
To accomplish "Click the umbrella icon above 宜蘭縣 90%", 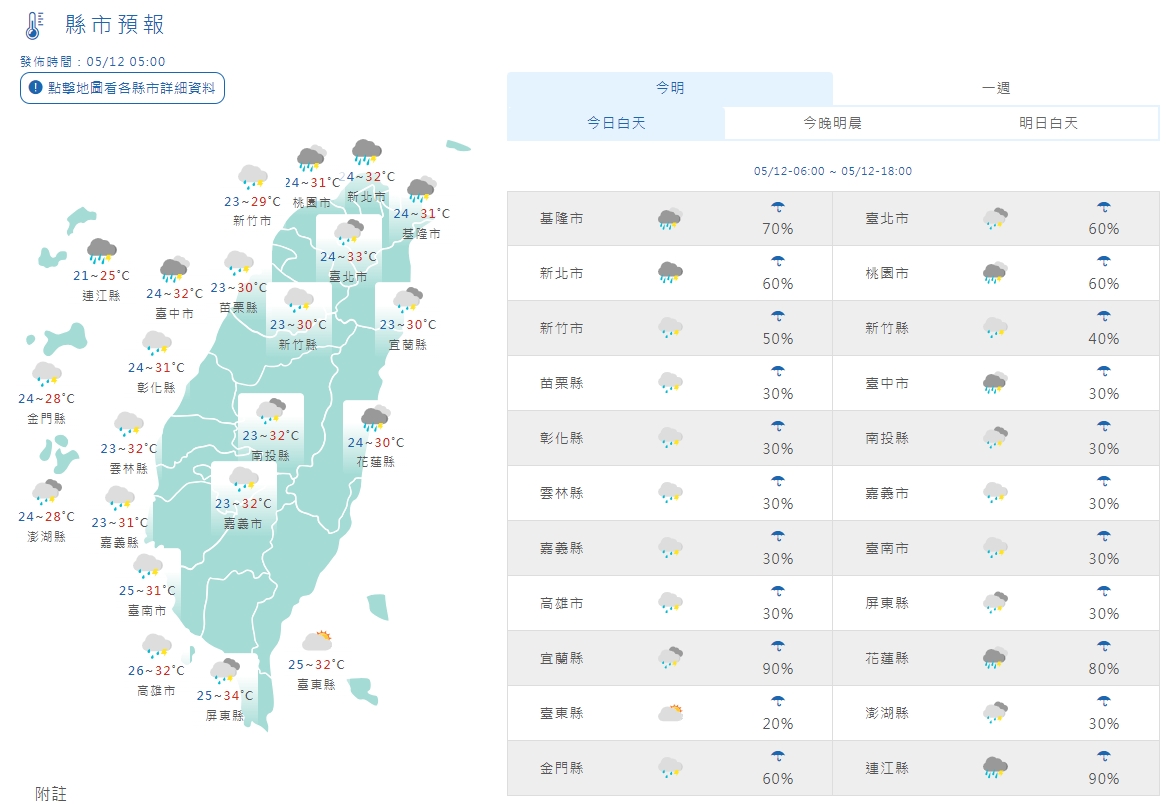I will click(778, 647).
